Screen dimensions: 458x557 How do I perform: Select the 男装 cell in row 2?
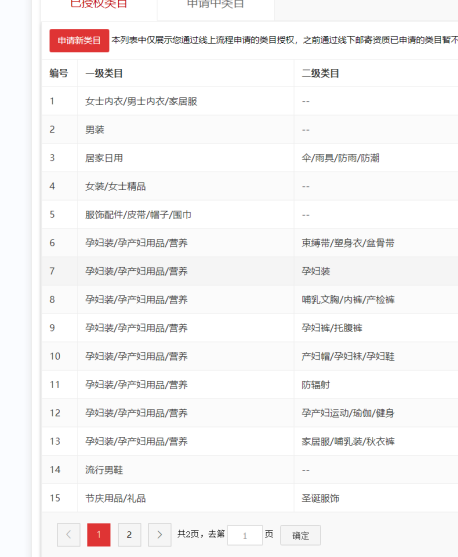(185, 130)
